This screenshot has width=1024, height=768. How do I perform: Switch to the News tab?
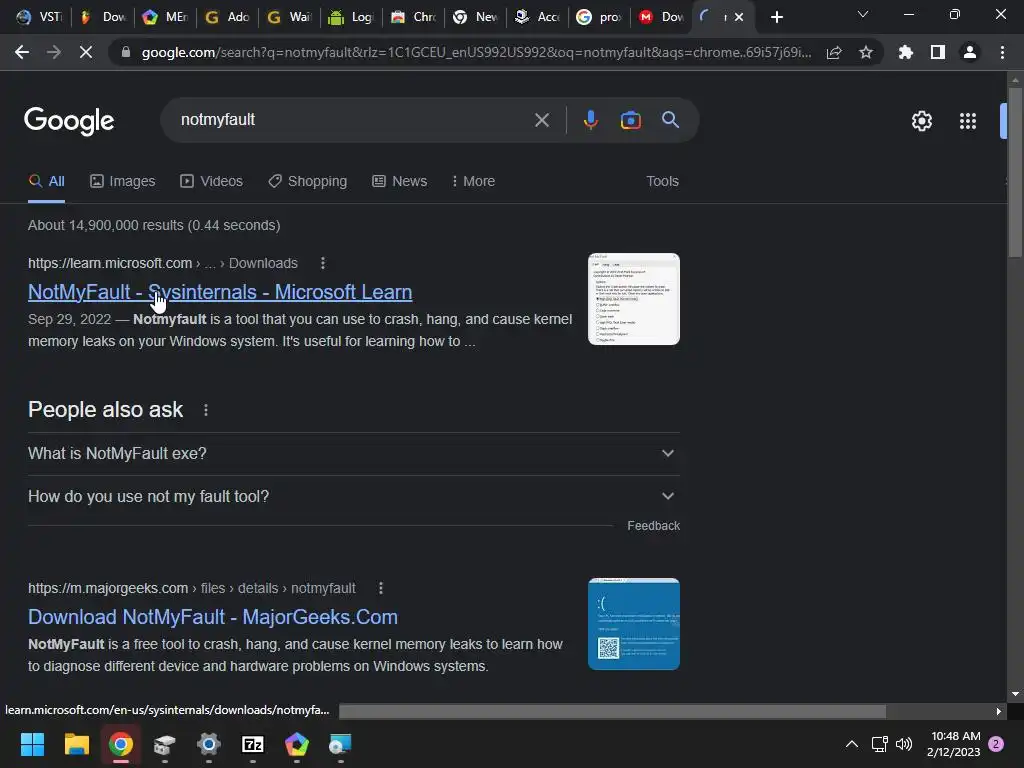400,182
